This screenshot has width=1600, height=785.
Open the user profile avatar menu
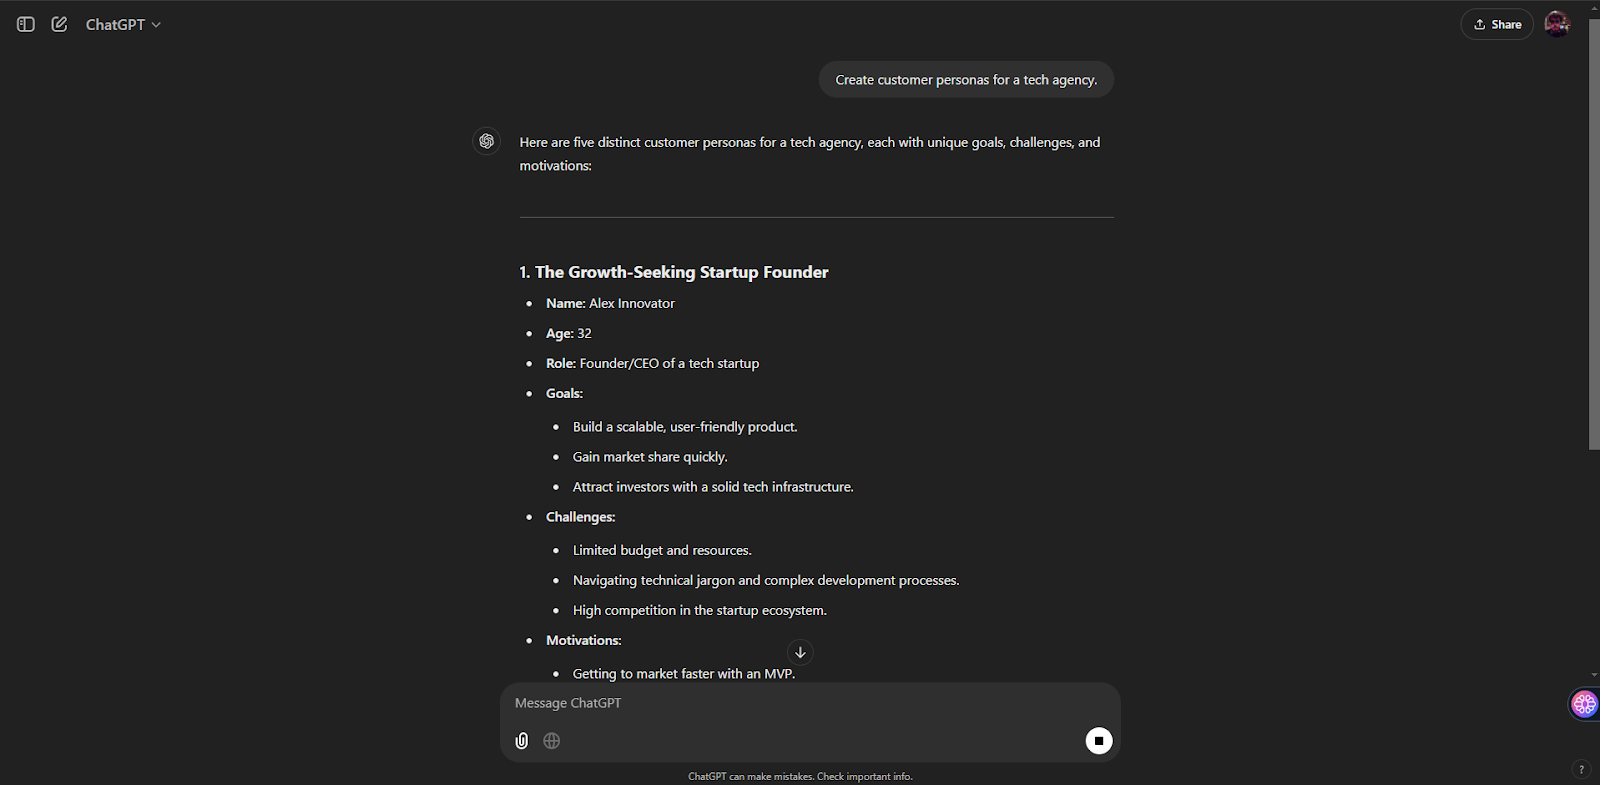pyautogui.click(x=1557, y=24)
